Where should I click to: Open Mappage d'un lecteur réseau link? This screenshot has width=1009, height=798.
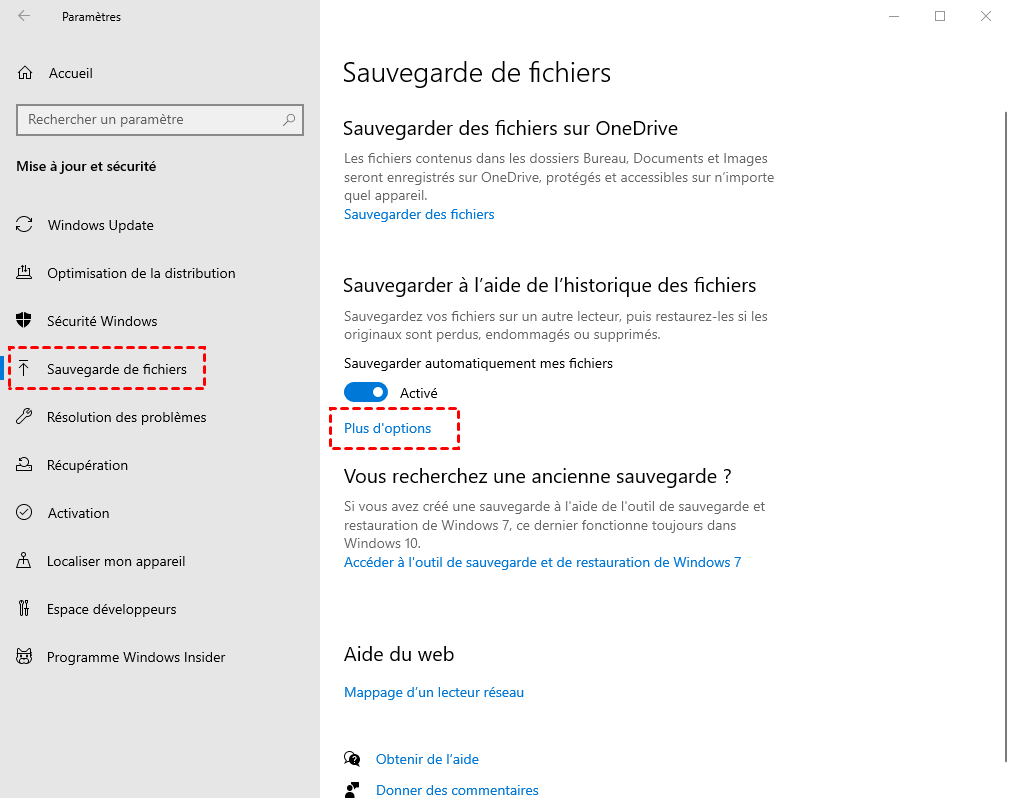434,692
